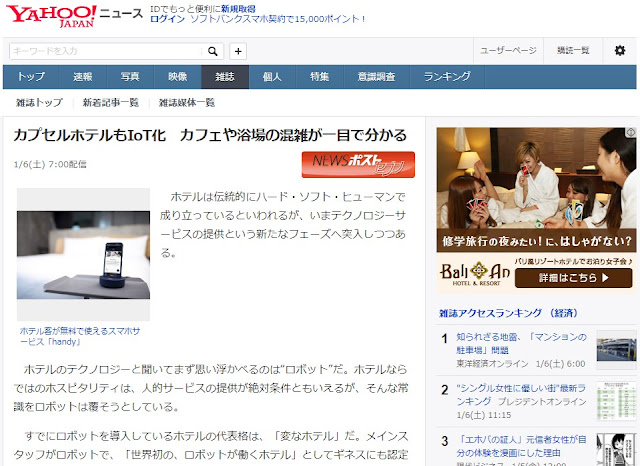
Task: Click the ad info icon on the banner
Action: pyautogui.click(x=631, y=132)
